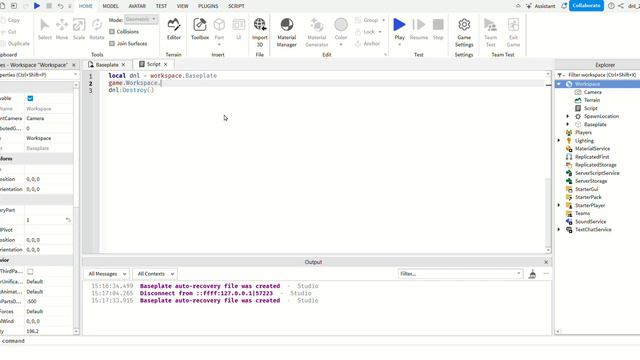Click the Color tool icon
Screen dimensions: 640x360
tap(341, 25)
